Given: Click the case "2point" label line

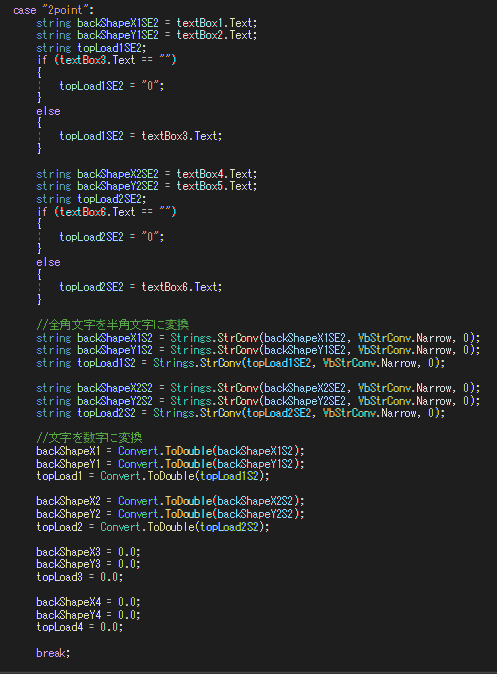Looking at the screenshot, I should tap(53, 10).
